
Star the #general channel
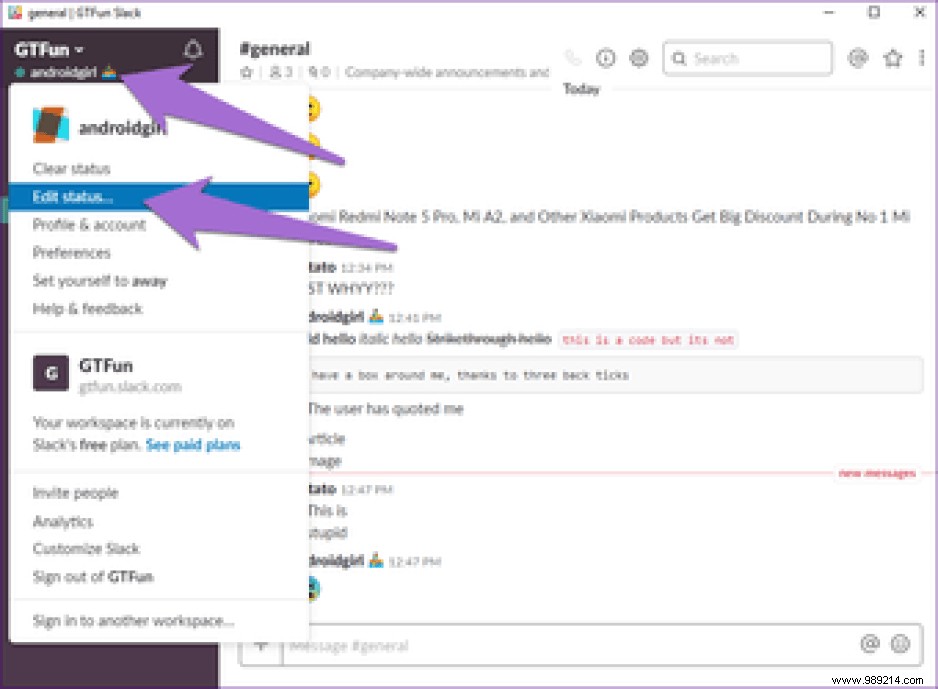pos(245,72)
